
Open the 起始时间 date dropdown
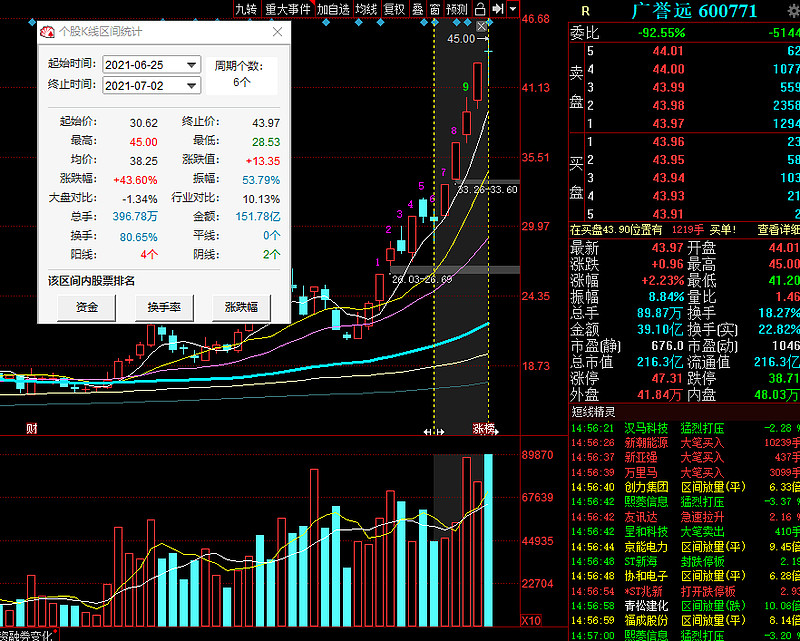pos(192,65)
